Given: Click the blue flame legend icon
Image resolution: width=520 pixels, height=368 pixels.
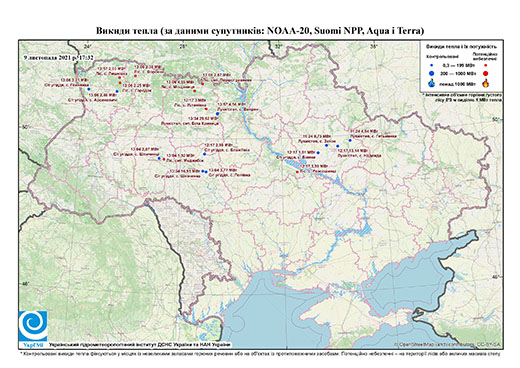Looking at the screenshot, I should pos(432,83).
